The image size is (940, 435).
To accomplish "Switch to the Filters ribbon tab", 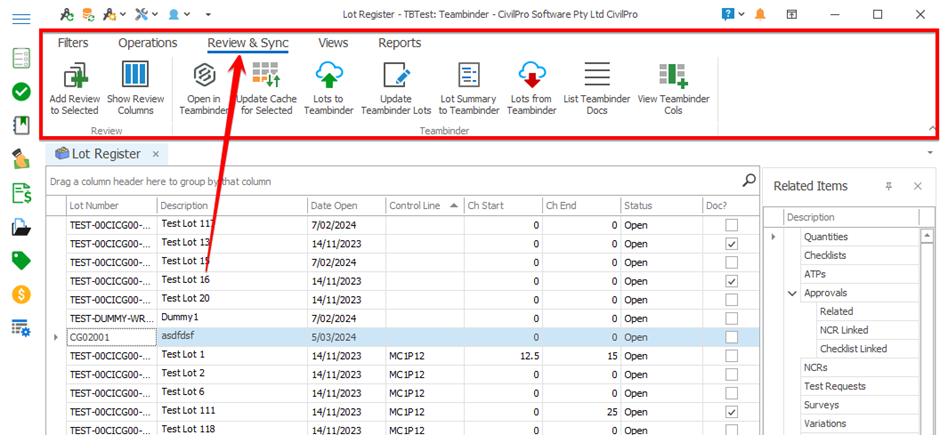I will [x=73, y=43].
